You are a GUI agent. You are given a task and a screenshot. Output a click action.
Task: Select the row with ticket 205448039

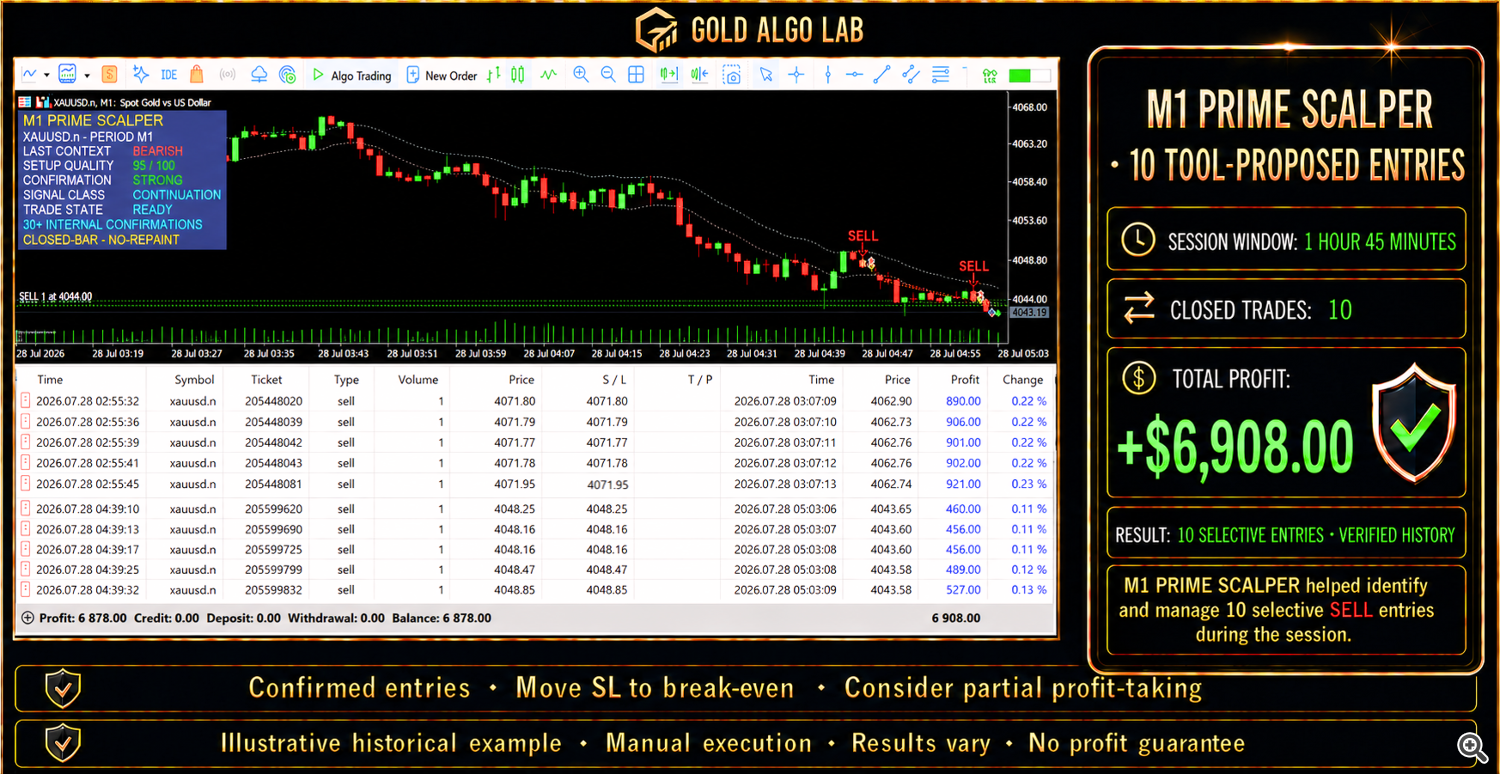coord(535,422)
